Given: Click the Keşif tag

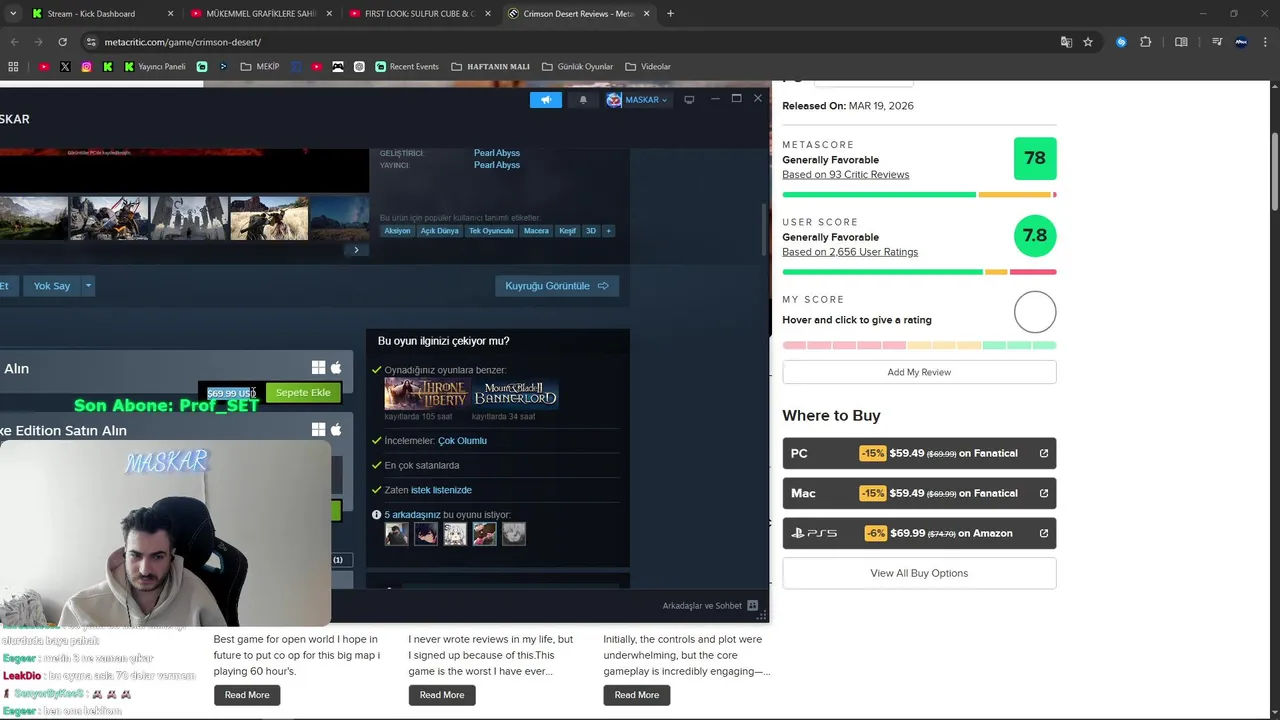Looking at the screenshot, I should tap(568, 231).
